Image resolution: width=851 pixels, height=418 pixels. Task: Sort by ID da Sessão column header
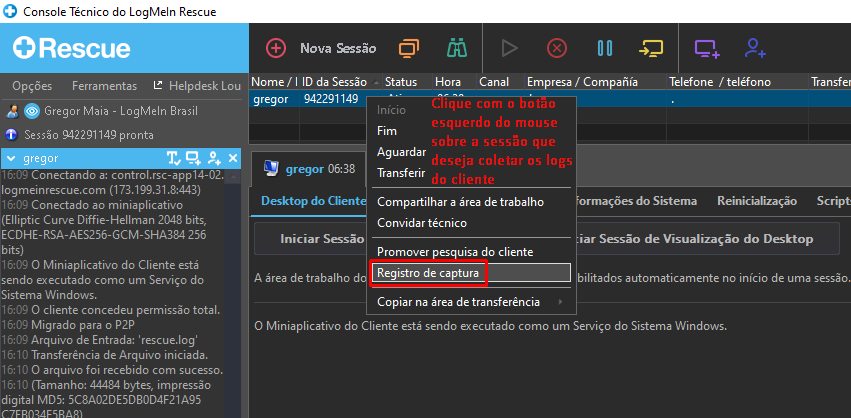coord(340,82)
